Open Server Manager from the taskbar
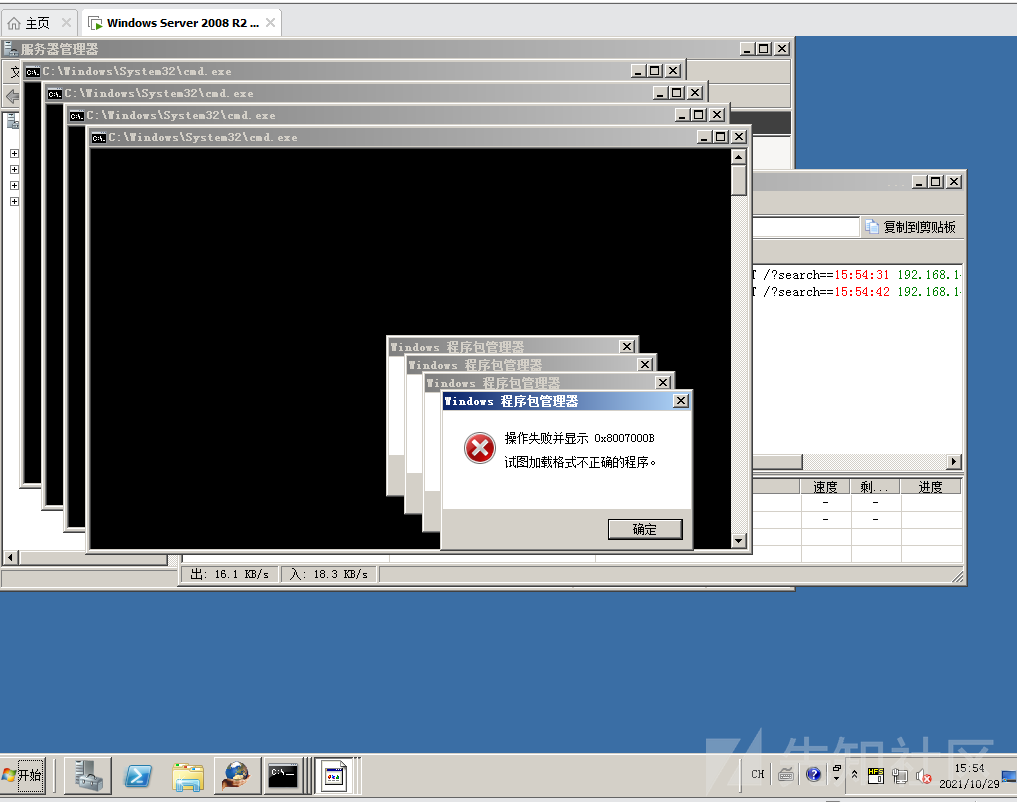The image size is (1017, 802). [88, 775]
